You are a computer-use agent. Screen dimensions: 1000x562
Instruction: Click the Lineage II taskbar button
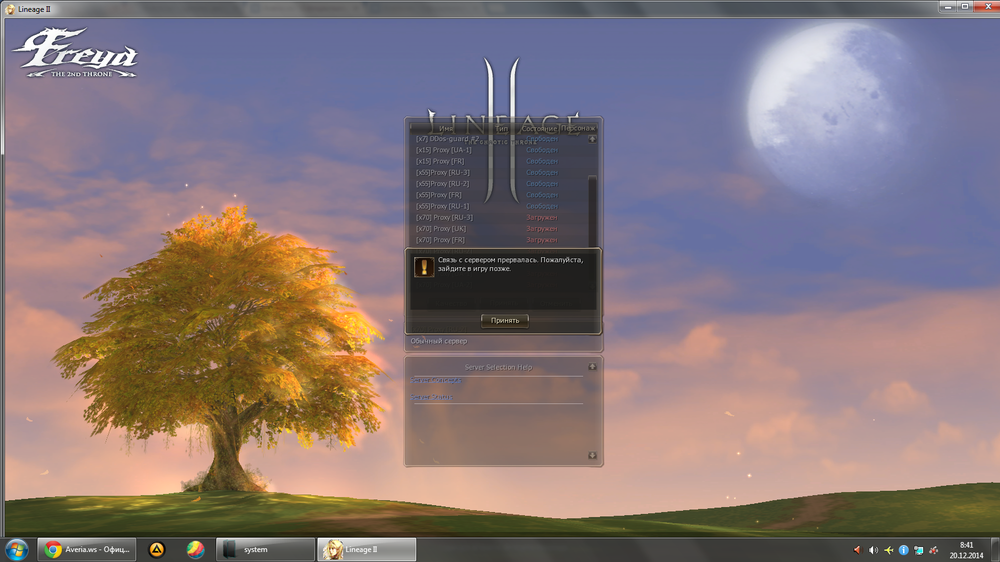pos(366,549)
